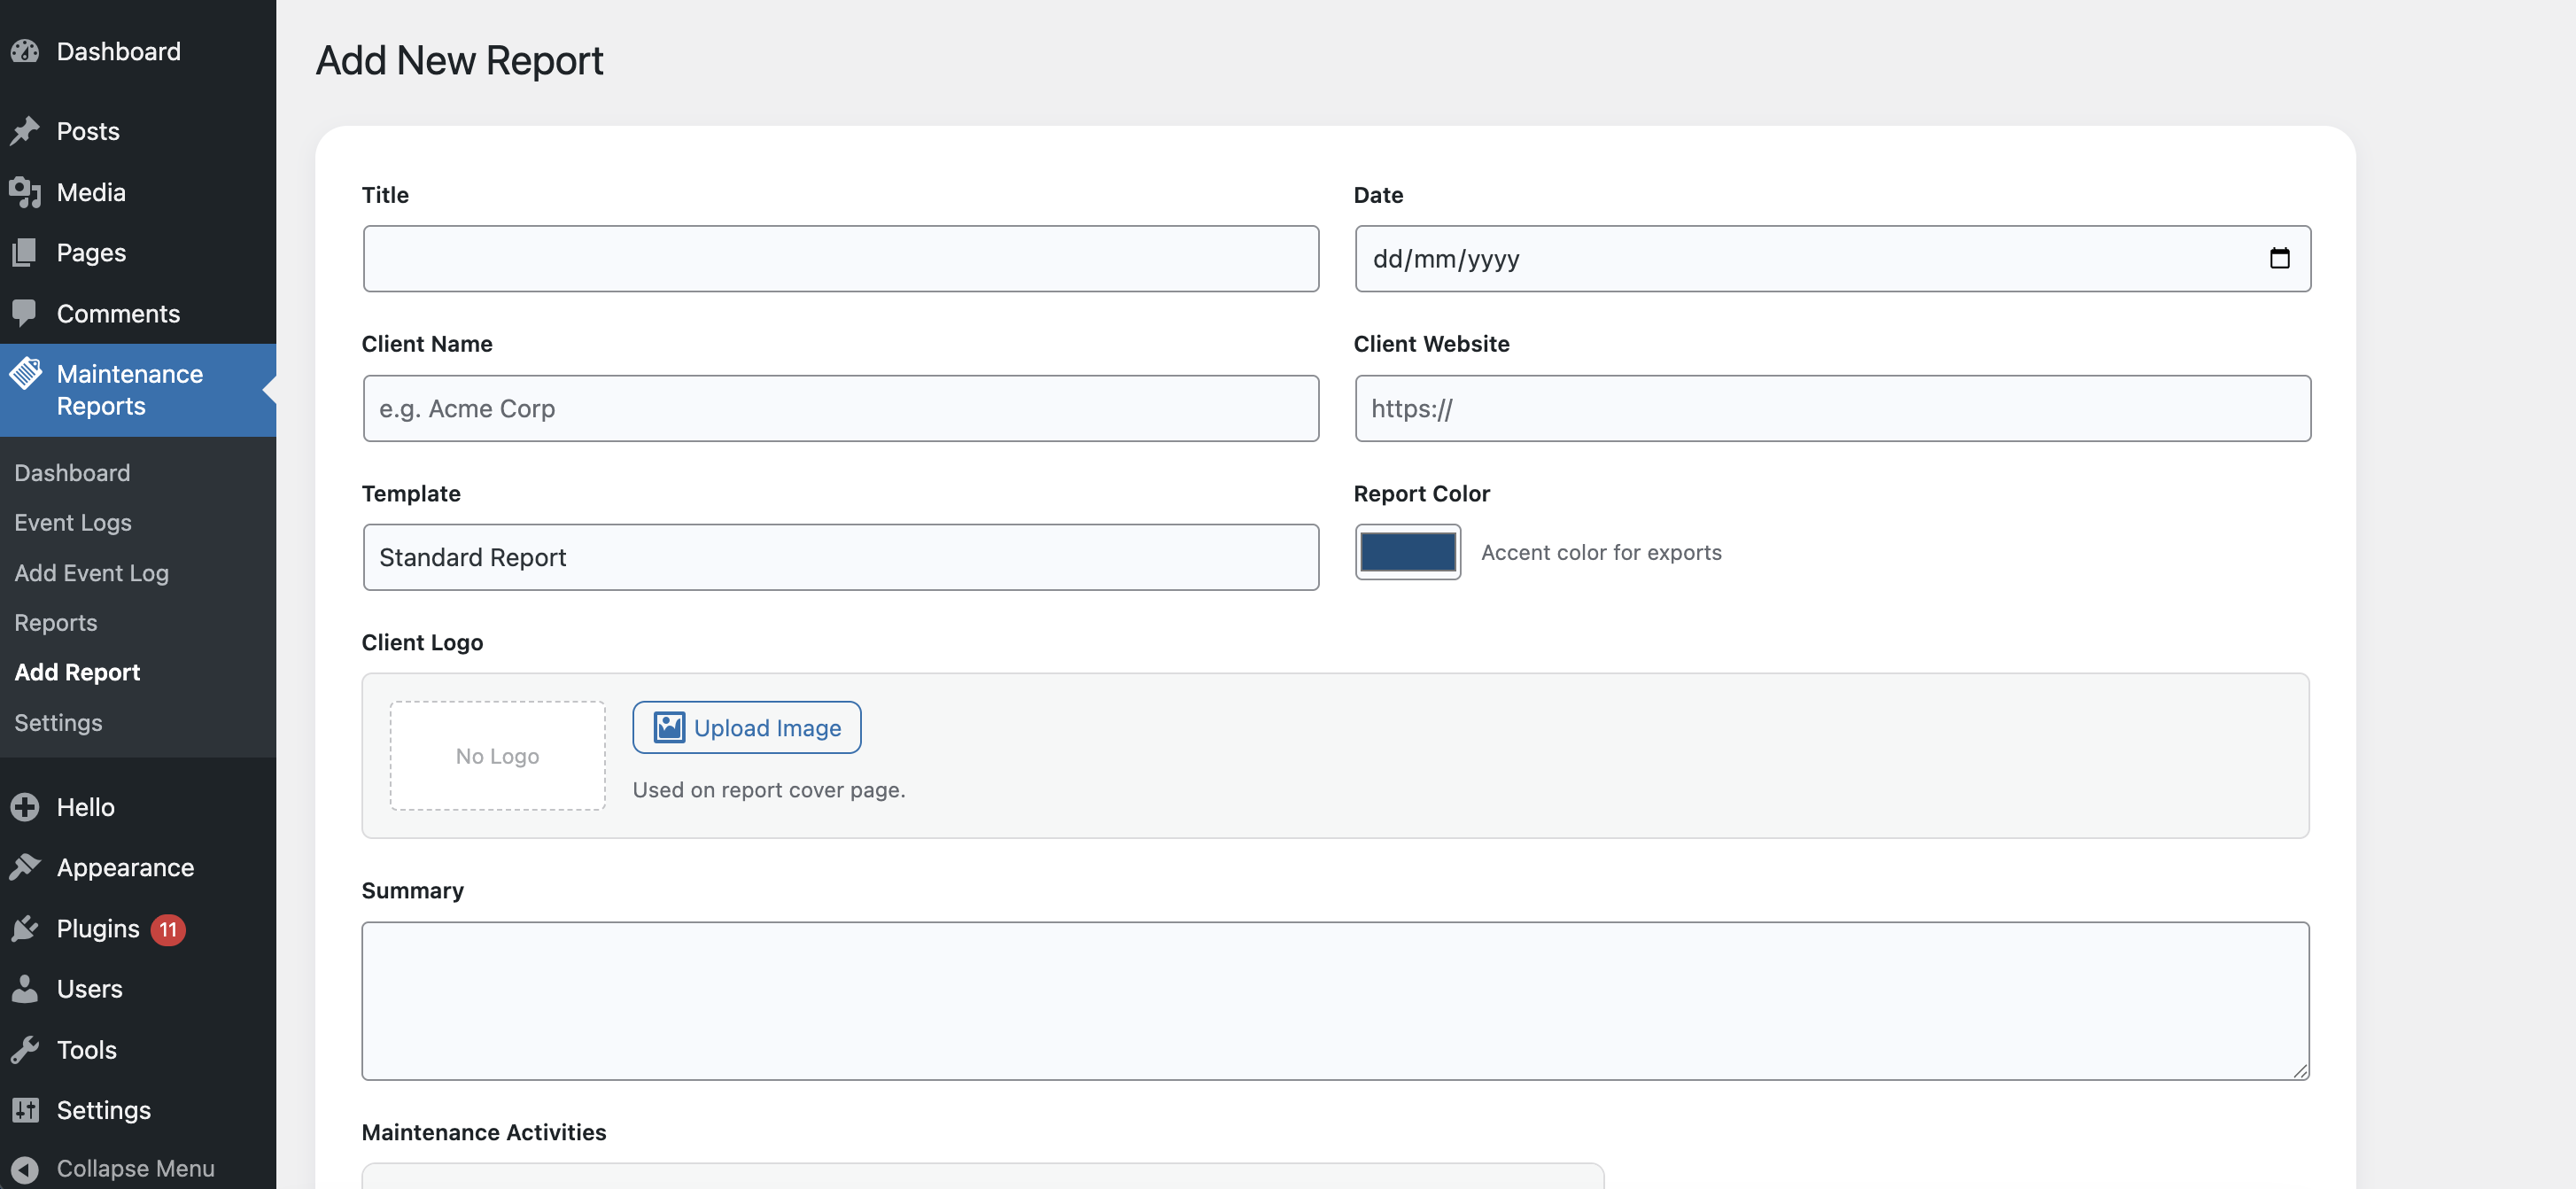Open the Hello menu

(138, 807)
